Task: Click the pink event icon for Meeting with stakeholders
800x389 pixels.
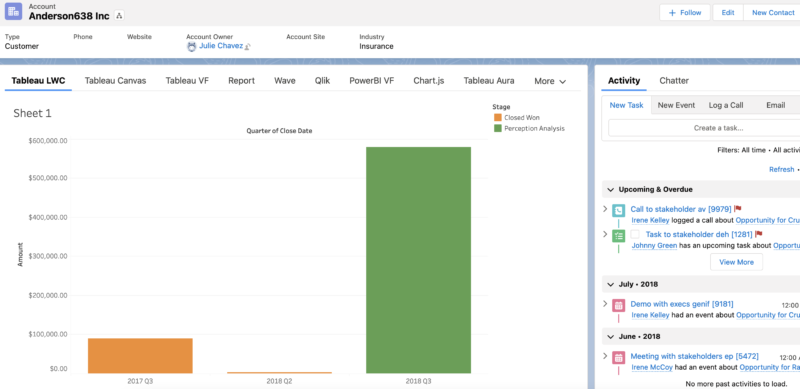Action: 618,357
